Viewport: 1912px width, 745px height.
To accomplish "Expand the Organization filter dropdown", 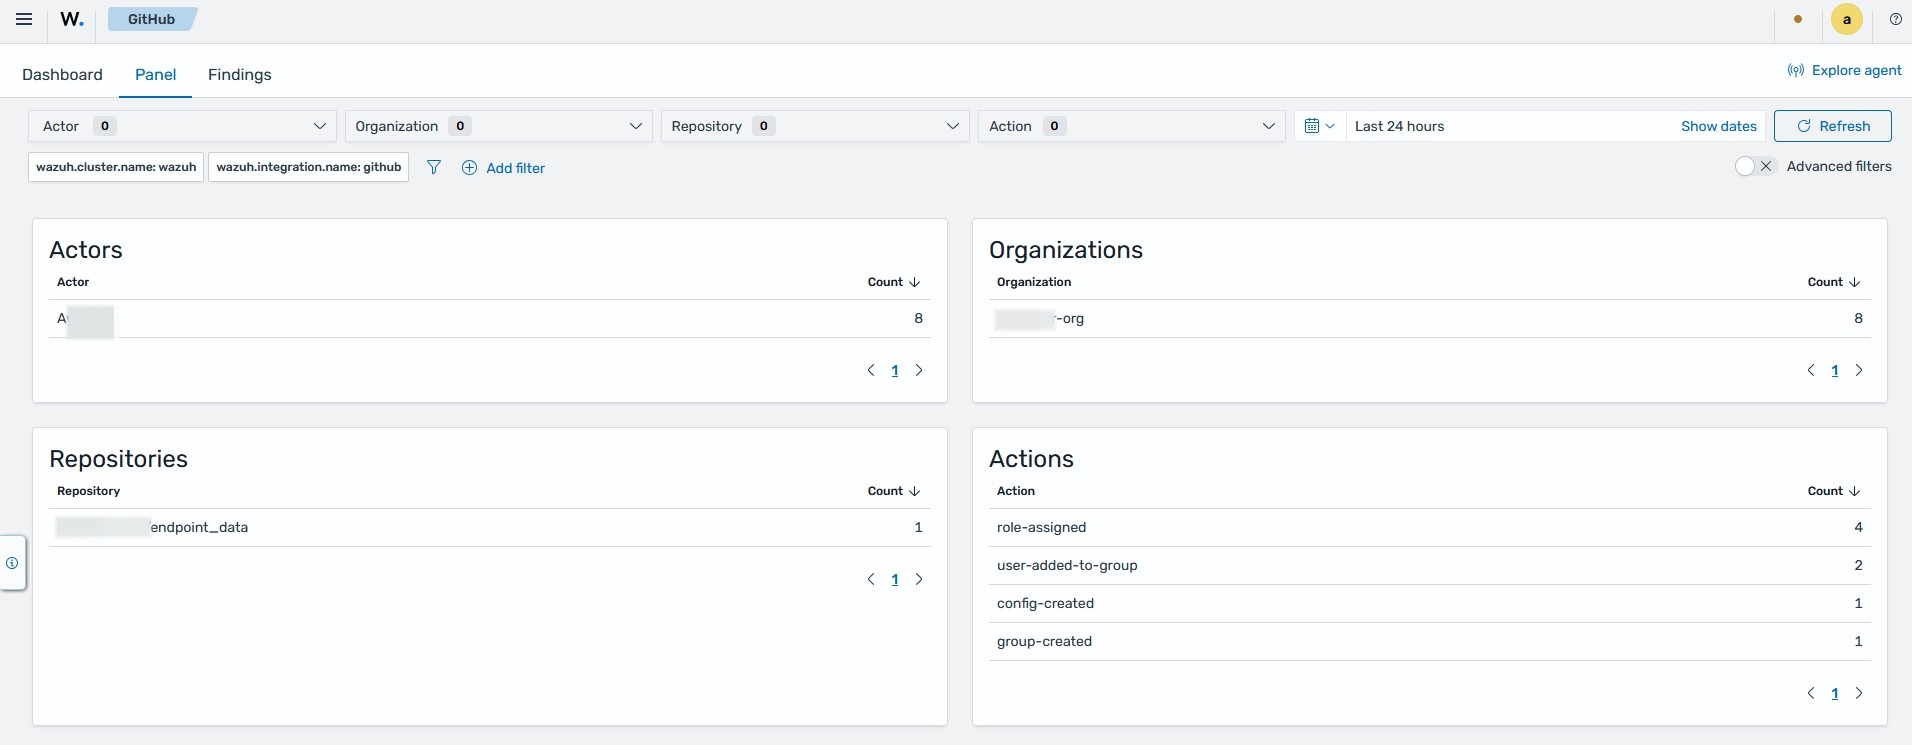I will click(x=498, y=126).
